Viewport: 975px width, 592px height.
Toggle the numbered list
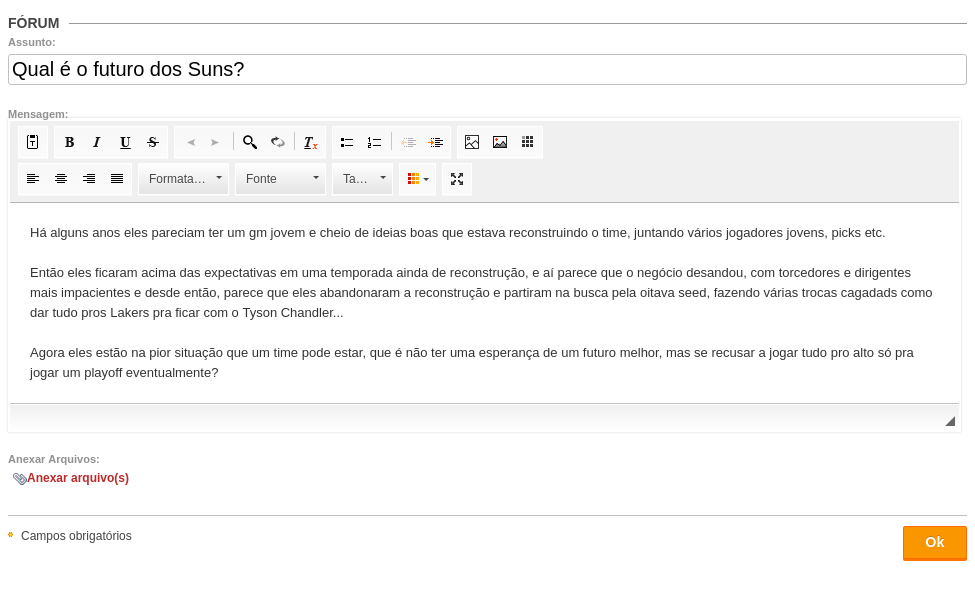(374, 142)
